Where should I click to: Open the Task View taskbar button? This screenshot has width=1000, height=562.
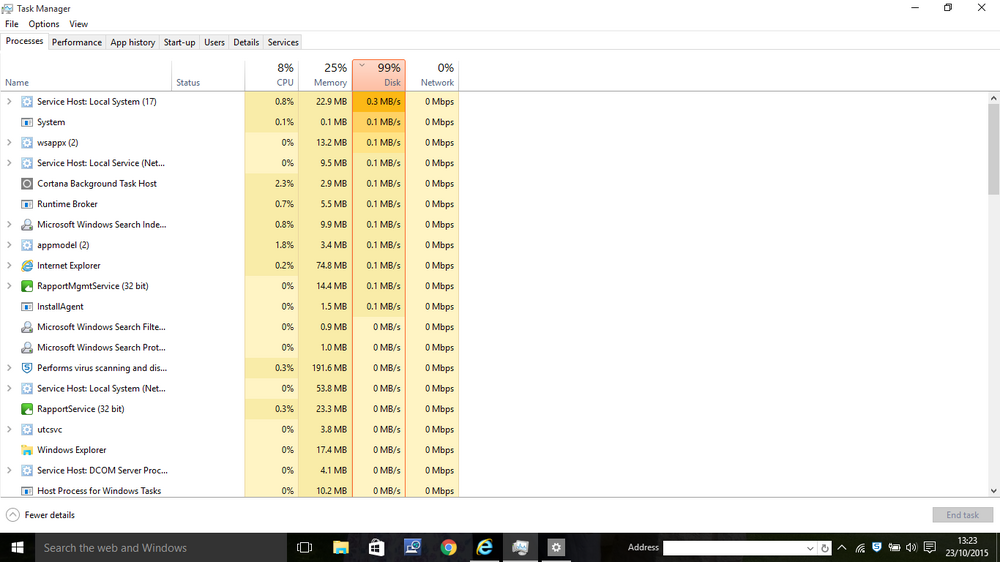[x=305, y=547]
